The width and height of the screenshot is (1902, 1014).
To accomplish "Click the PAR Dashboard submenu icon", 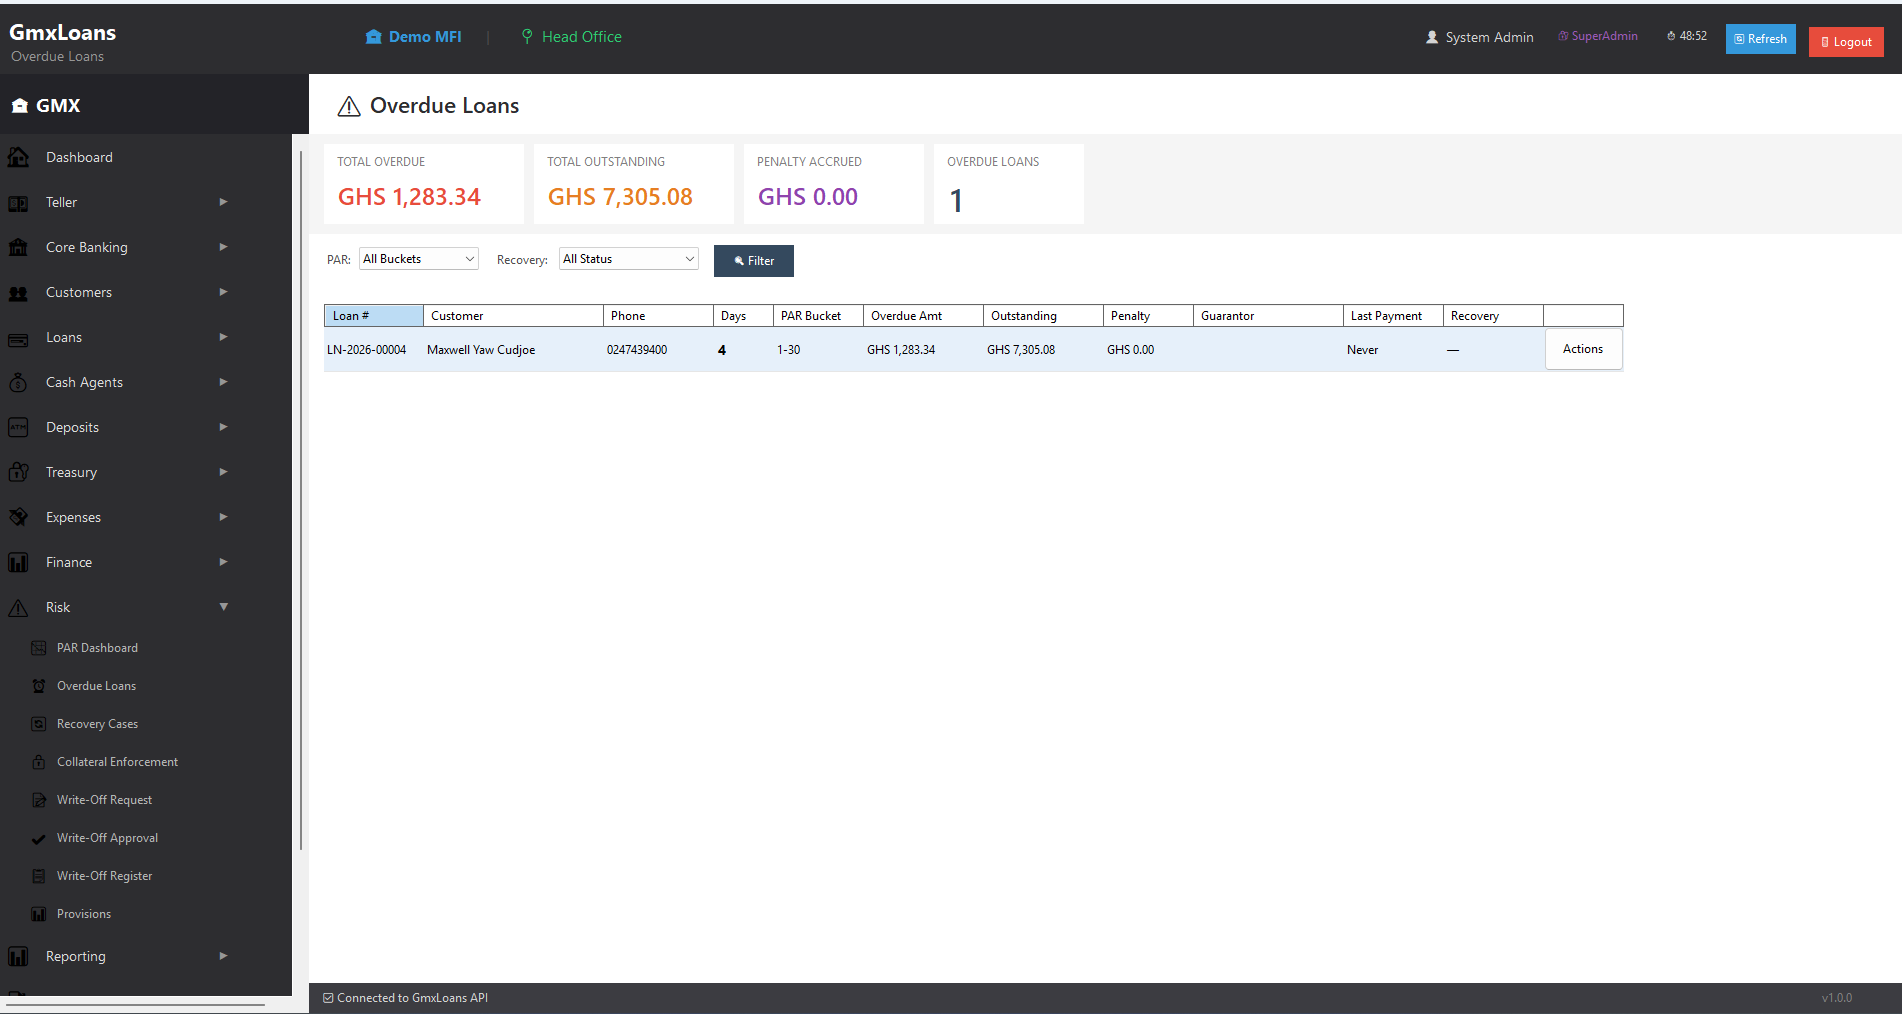I will click(39, 648).
